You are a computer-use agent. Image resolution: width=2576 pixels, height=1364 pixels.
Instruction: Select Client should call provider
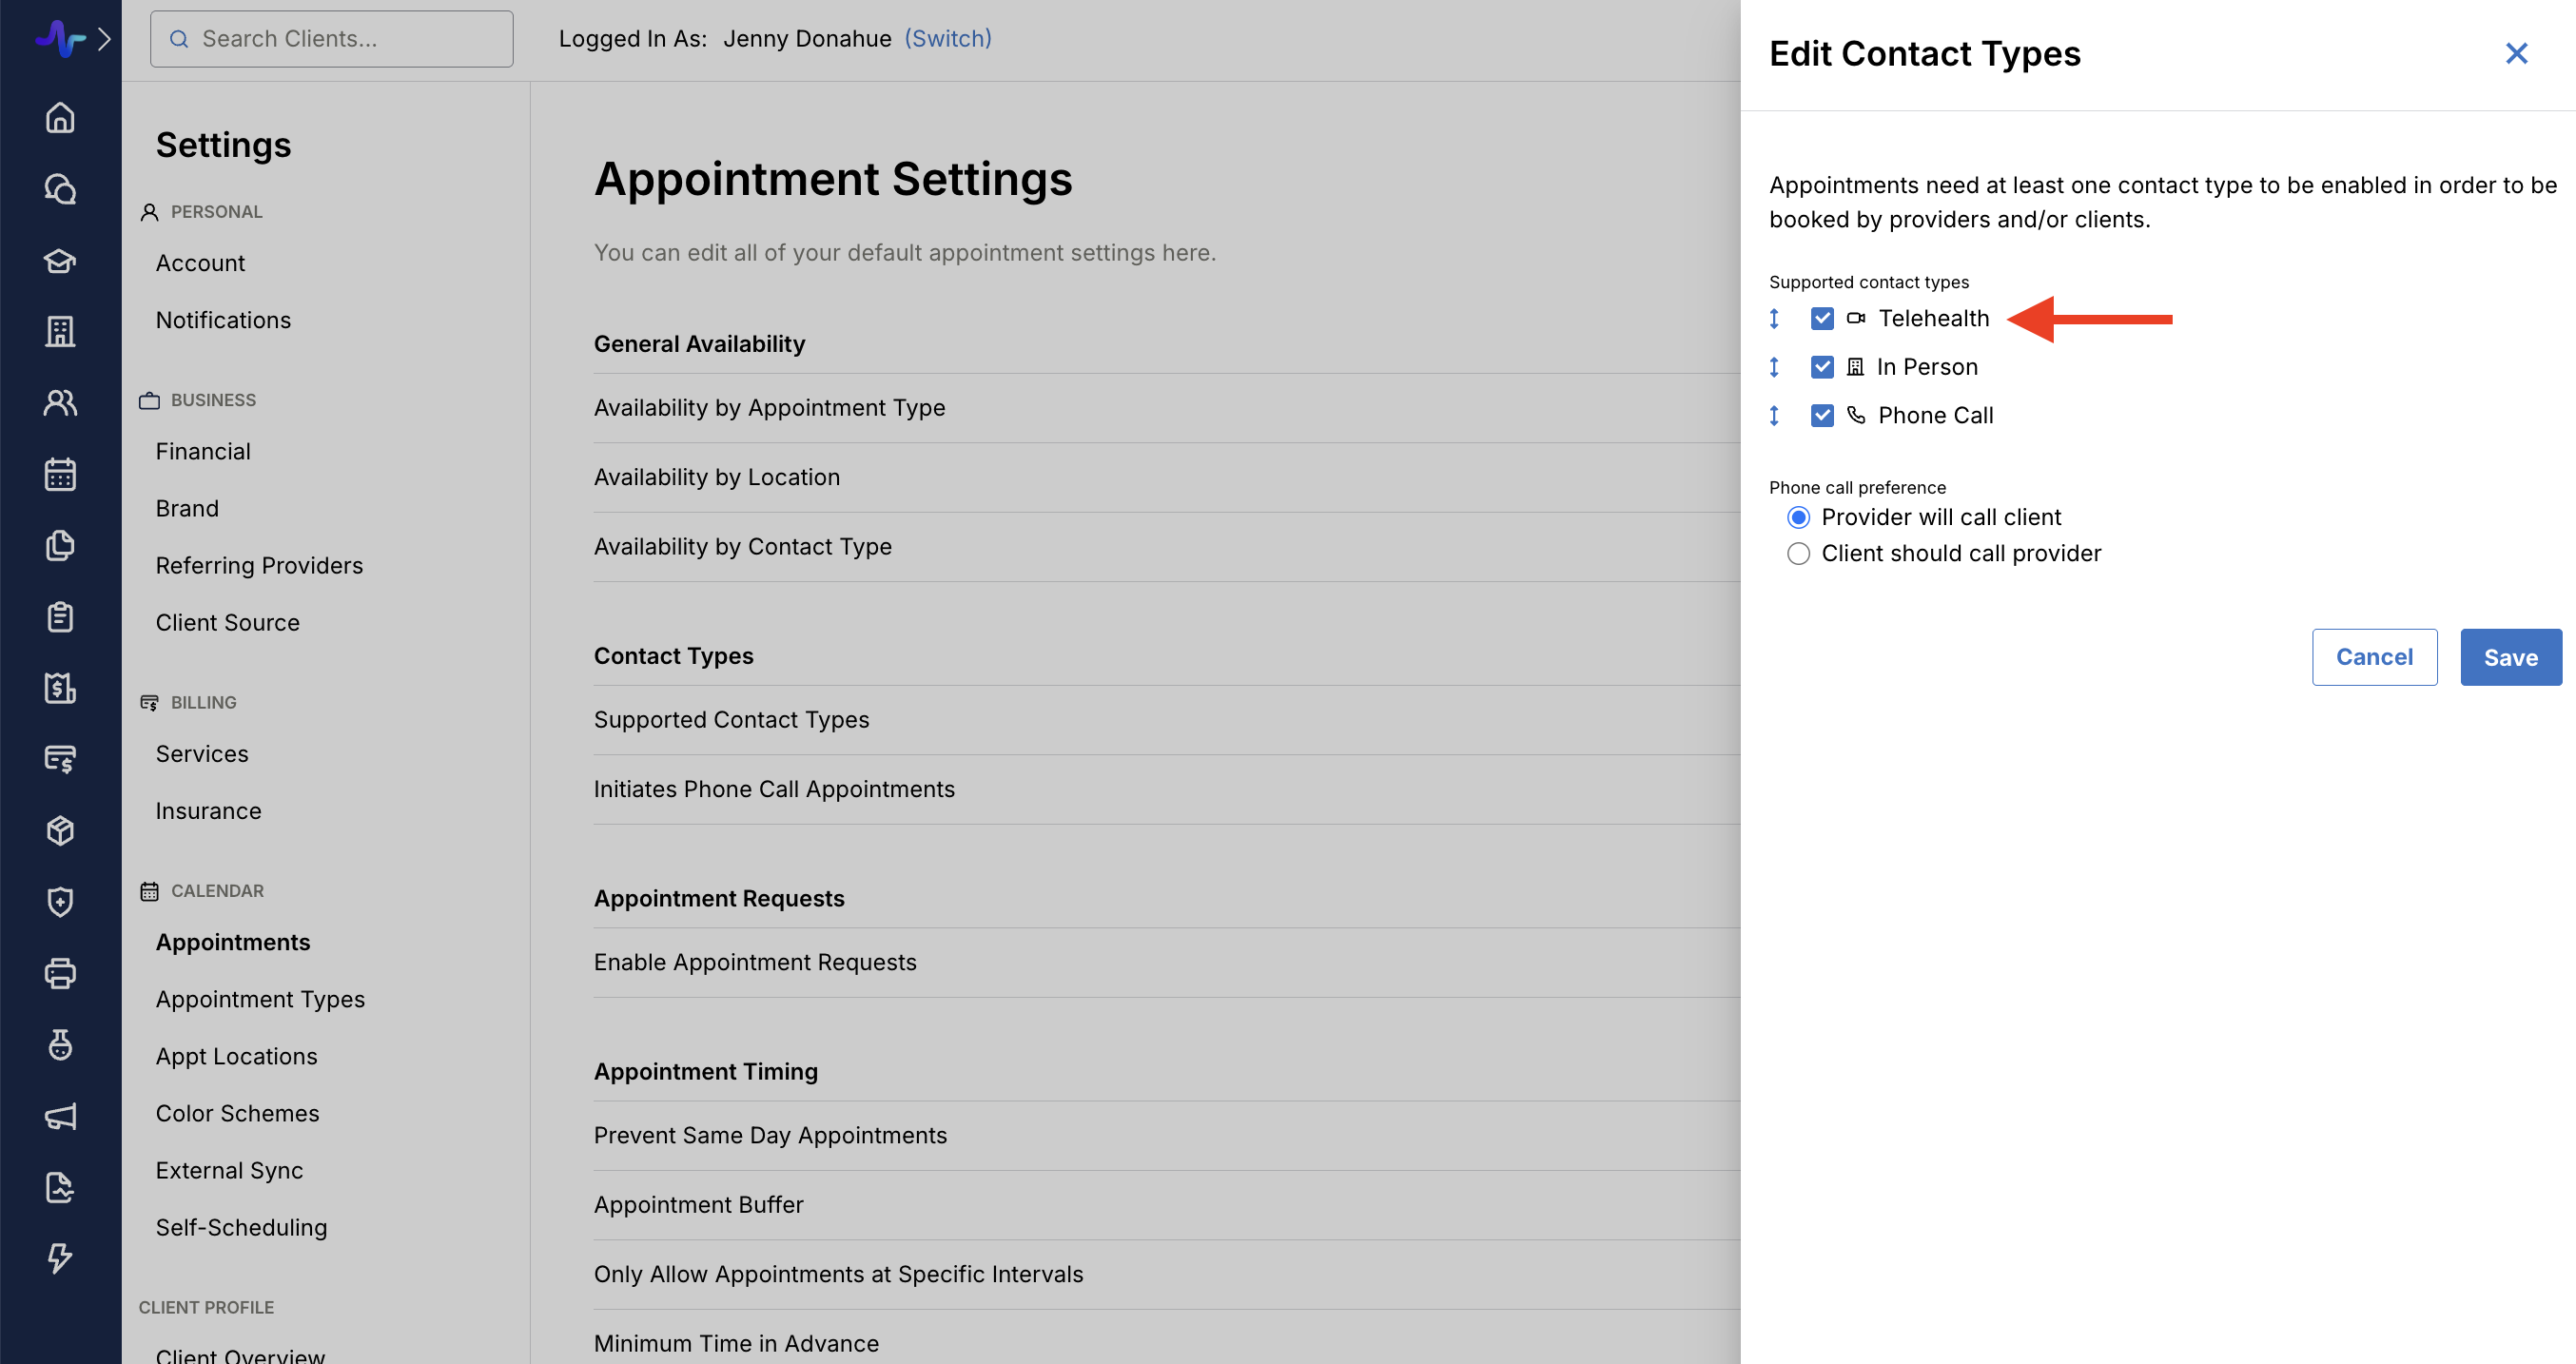(x=1798, y=554)
